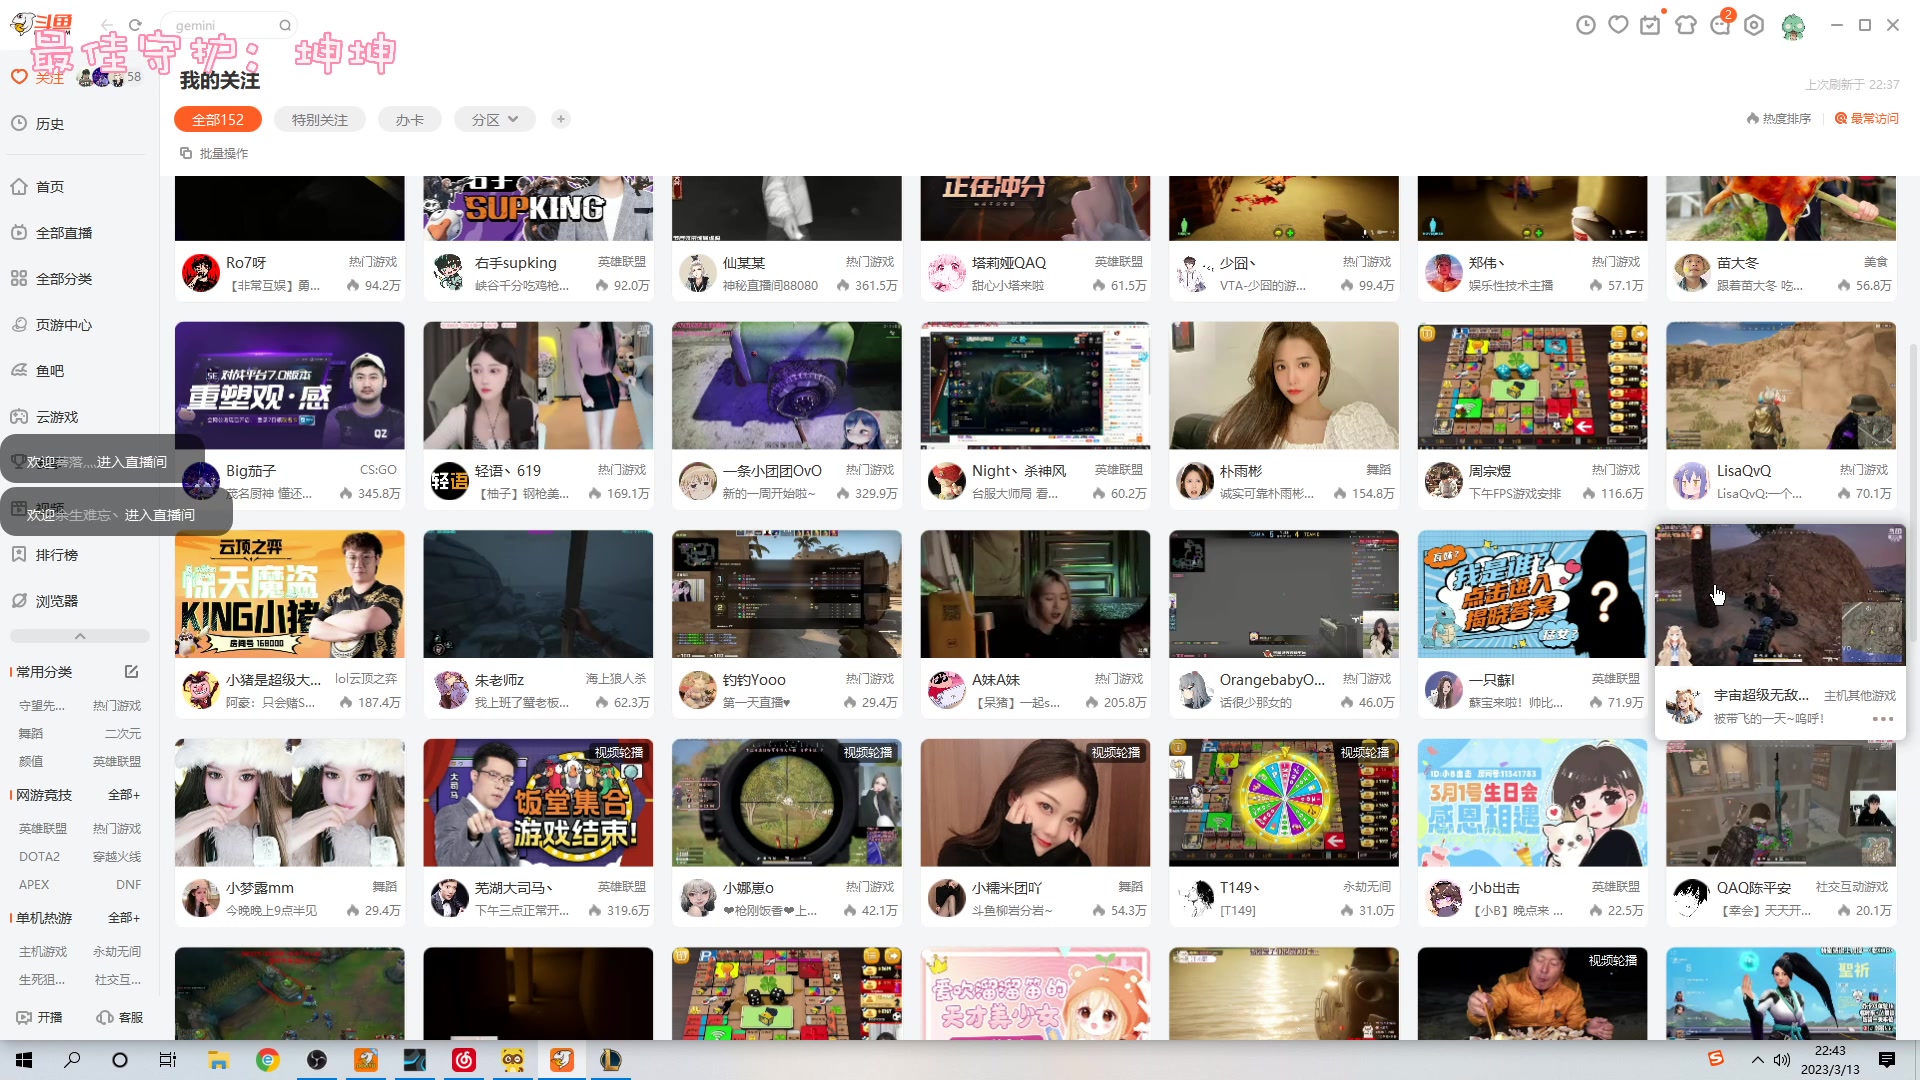Viewport: 1920px width, 1080px height.
Task: Switch sorting to 最常访问
Action: (1866, 118)
